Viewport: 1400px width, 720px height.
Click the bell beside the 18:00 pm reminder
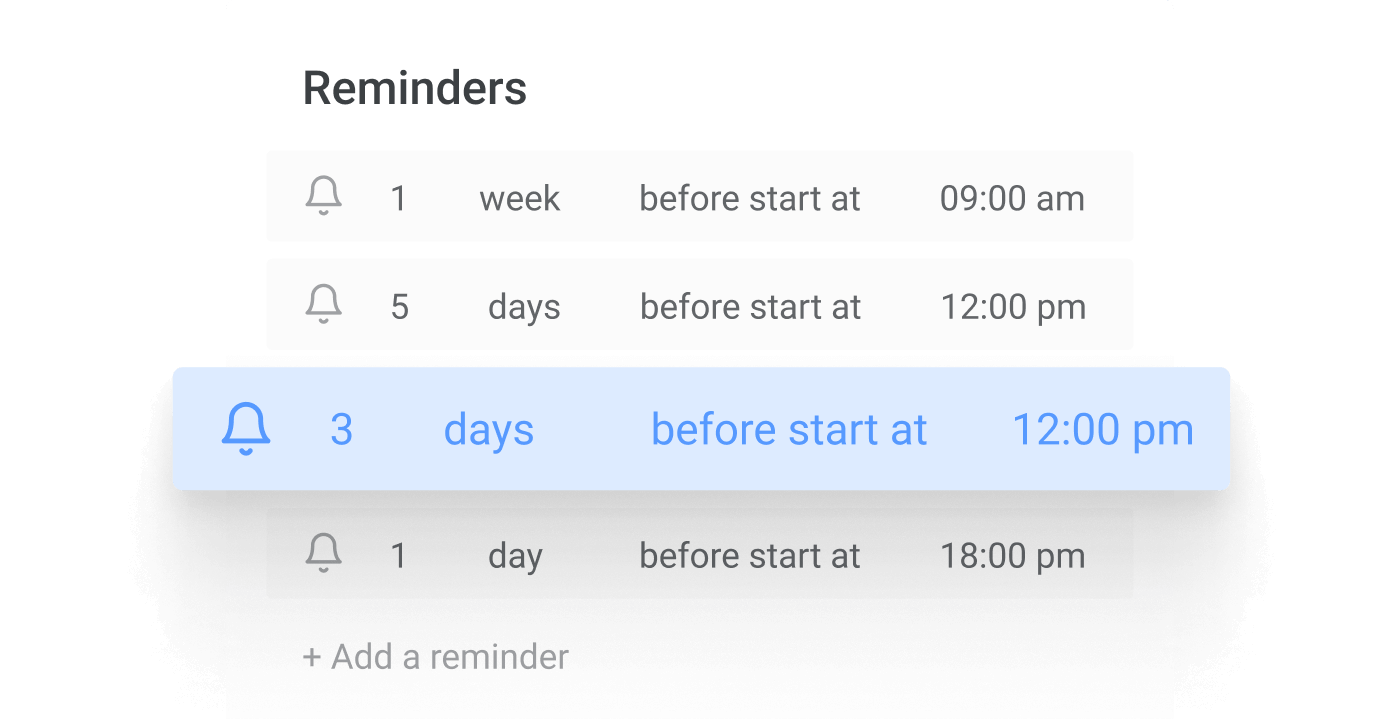coord(323,555)
